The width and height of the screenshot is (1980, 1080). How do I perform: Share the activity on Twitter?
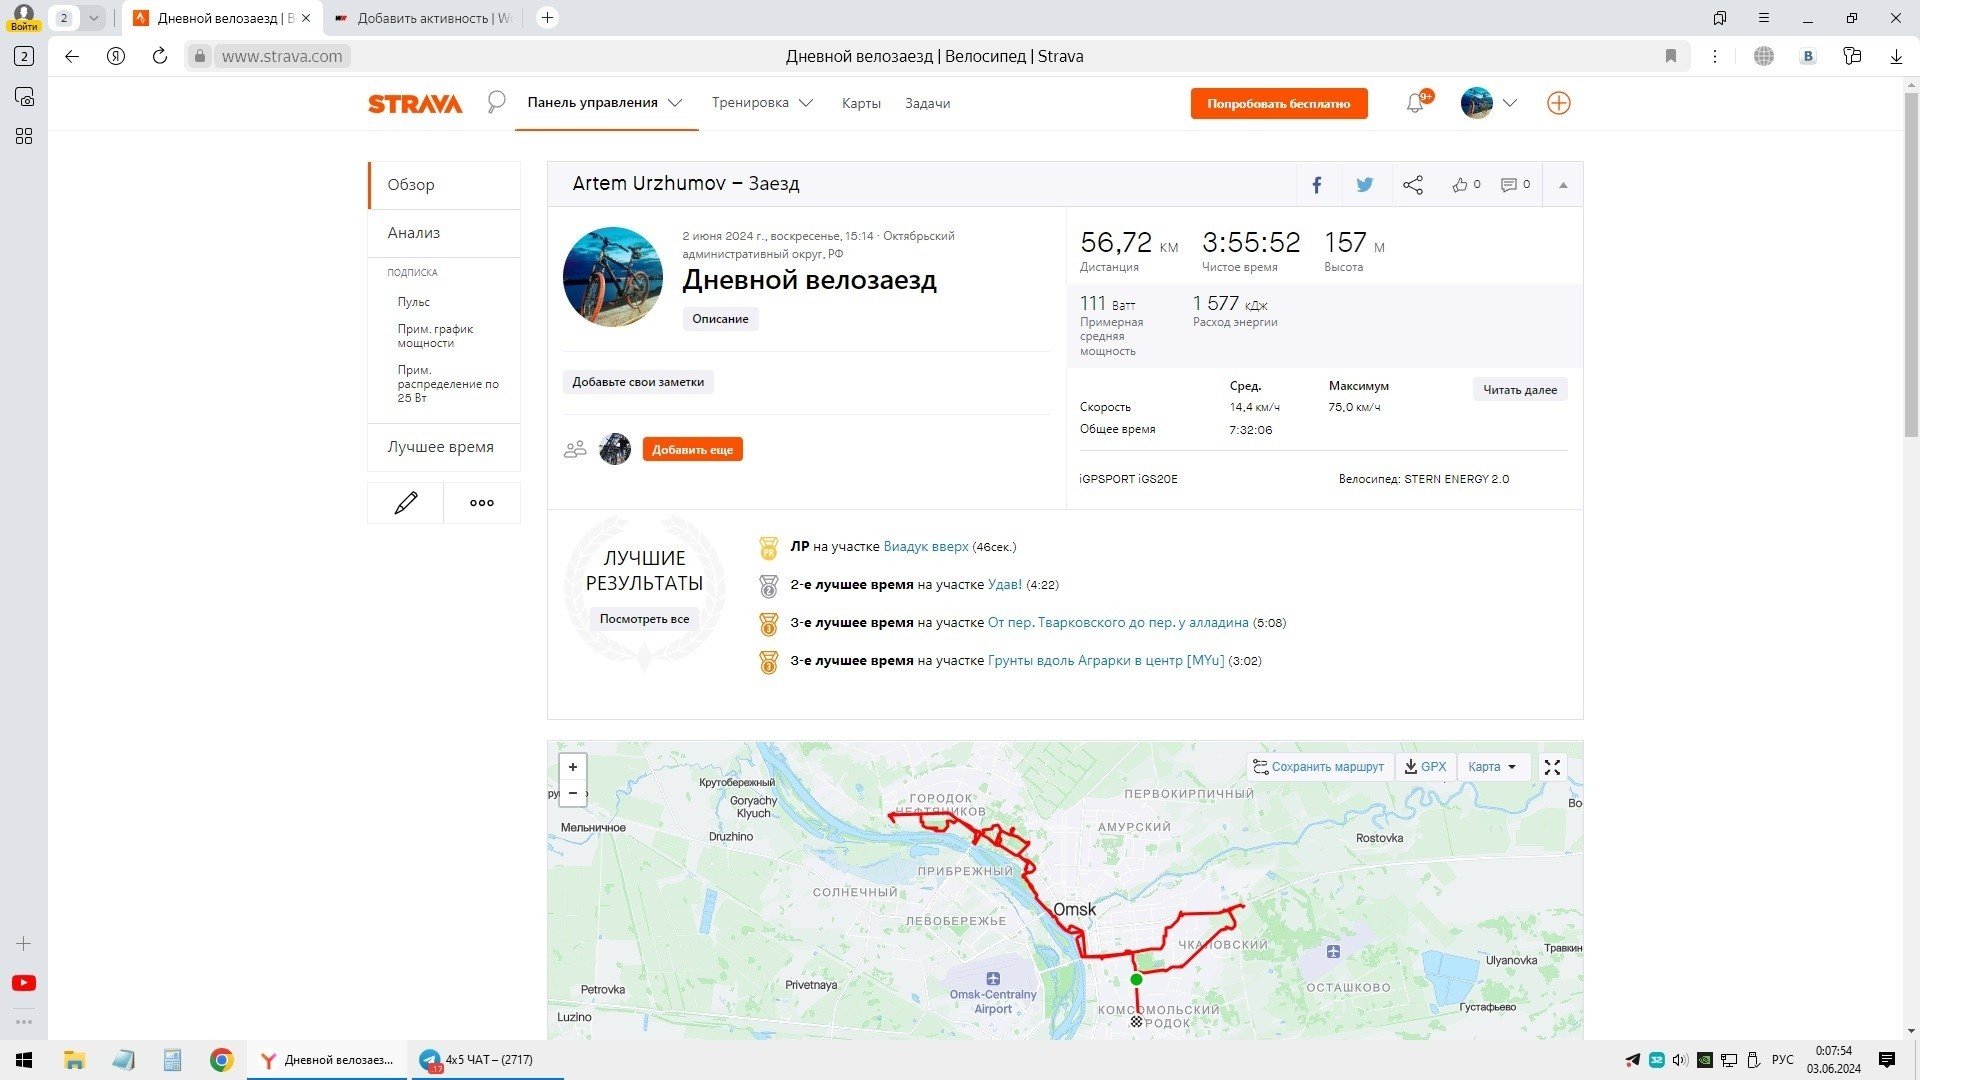[x=1364, y=185]
